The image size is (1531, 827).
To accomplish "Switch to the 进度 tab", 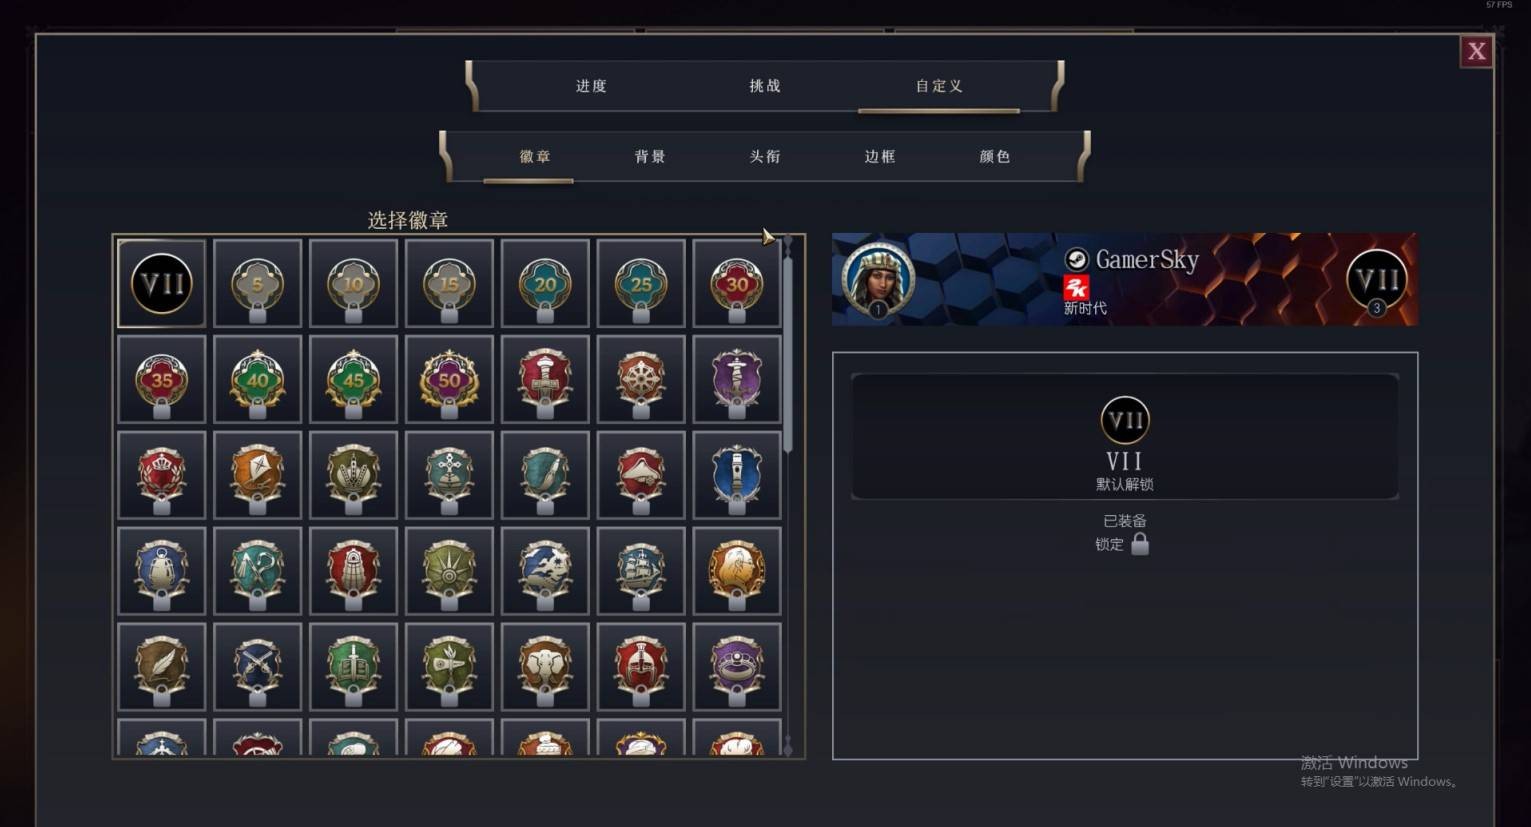I will (x=591, y=86).
